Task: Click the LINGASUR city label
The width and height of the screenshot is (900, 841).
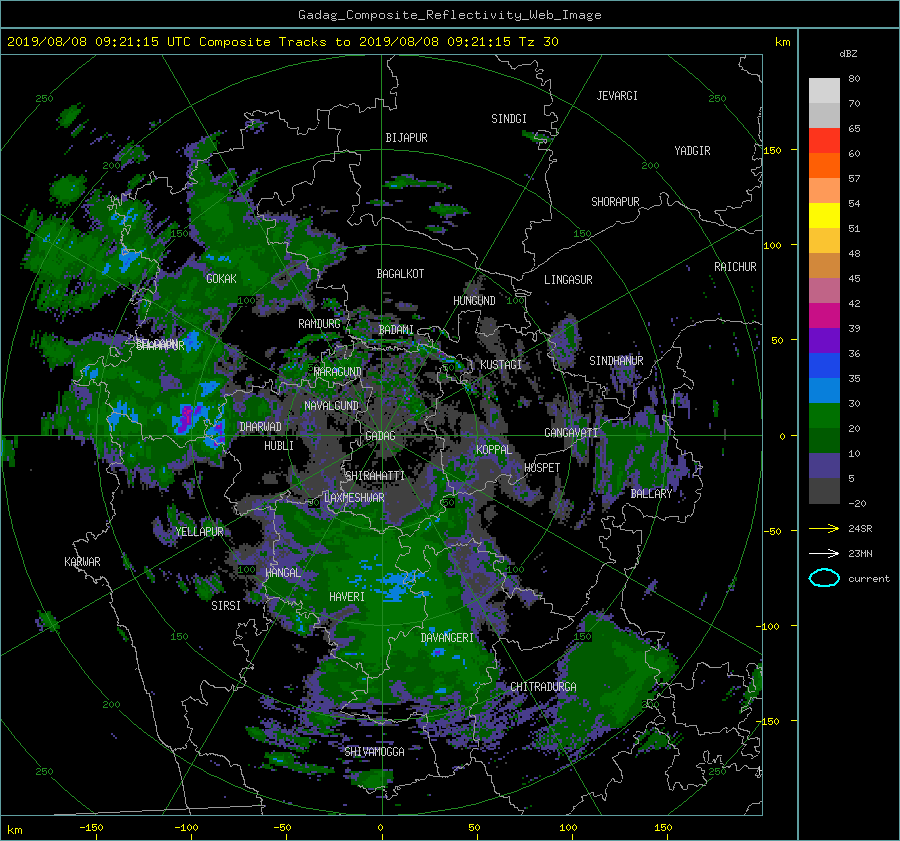Action: tap(568, 280)
